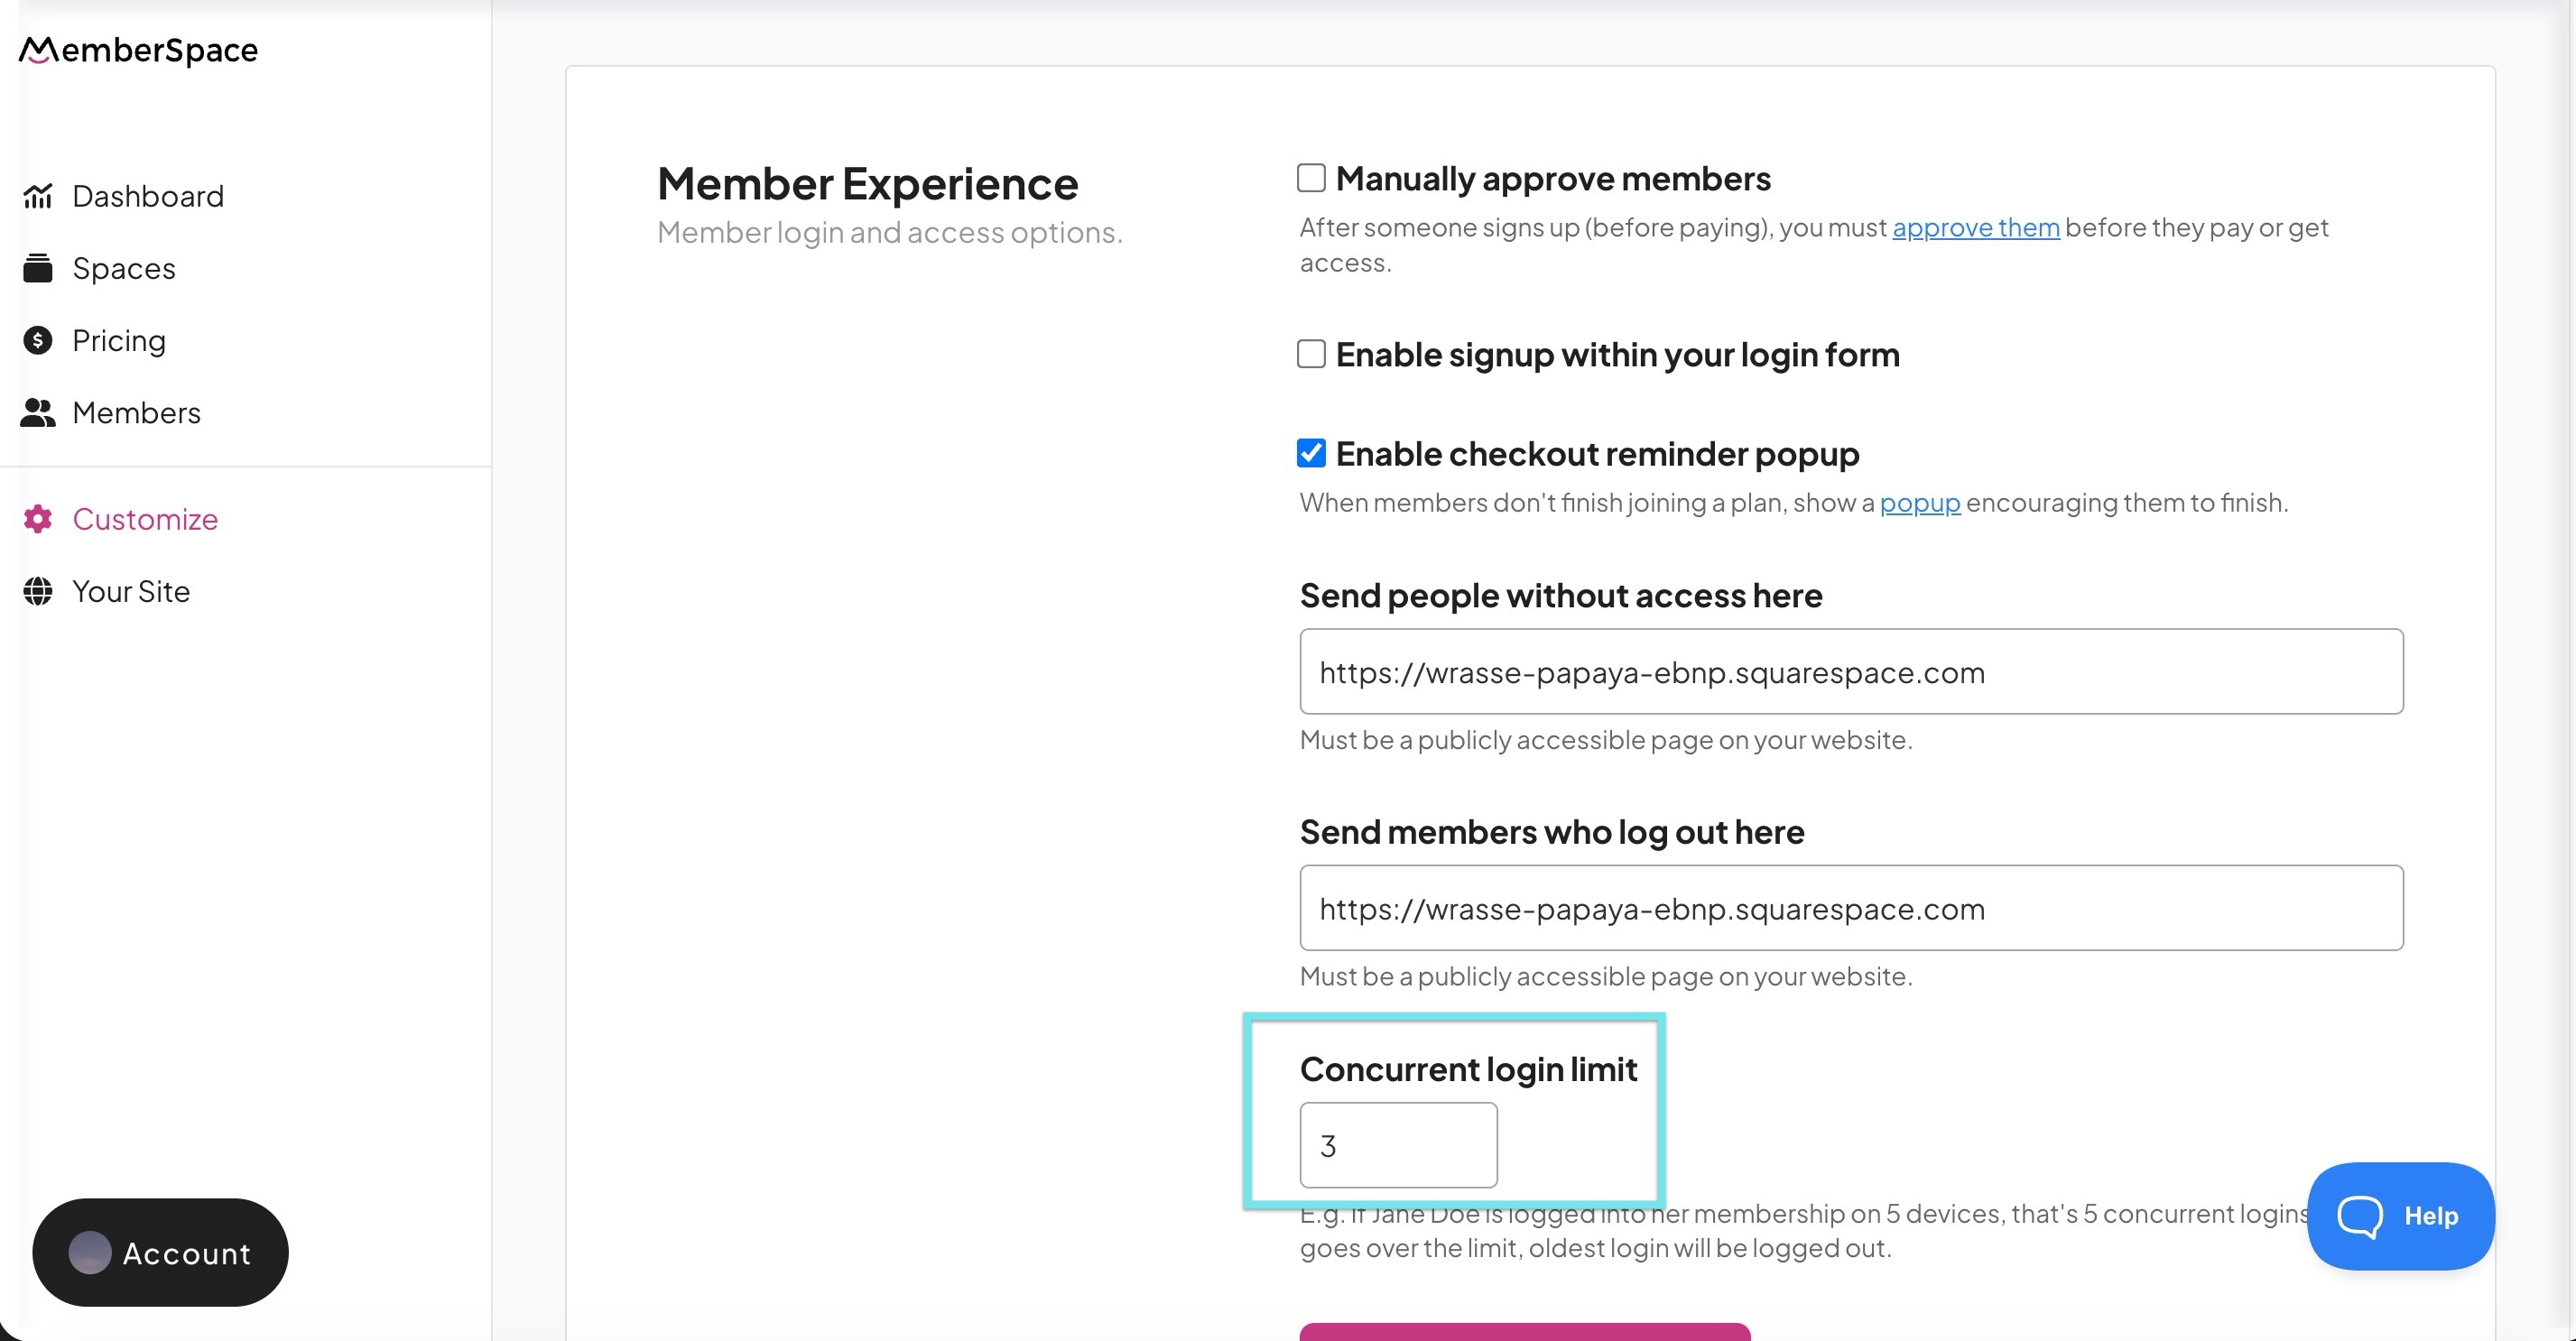Screen dimensions: 2576x1341
Task: Click the Pricing dollar icon
Action: (x=38, y=341)
